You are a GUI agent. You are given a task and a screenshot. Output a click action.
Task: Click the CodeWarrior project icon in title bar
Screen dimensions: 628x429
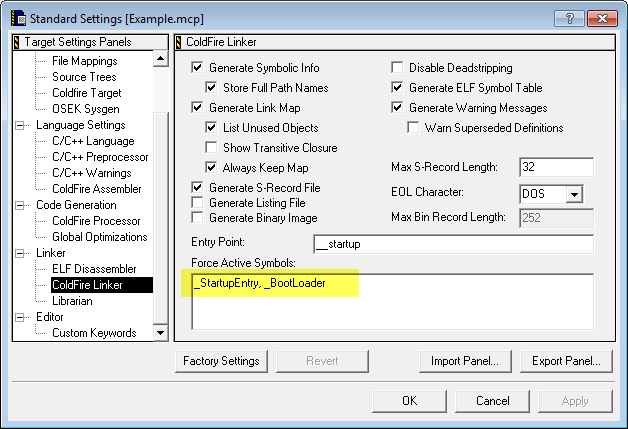pos(18,18)
